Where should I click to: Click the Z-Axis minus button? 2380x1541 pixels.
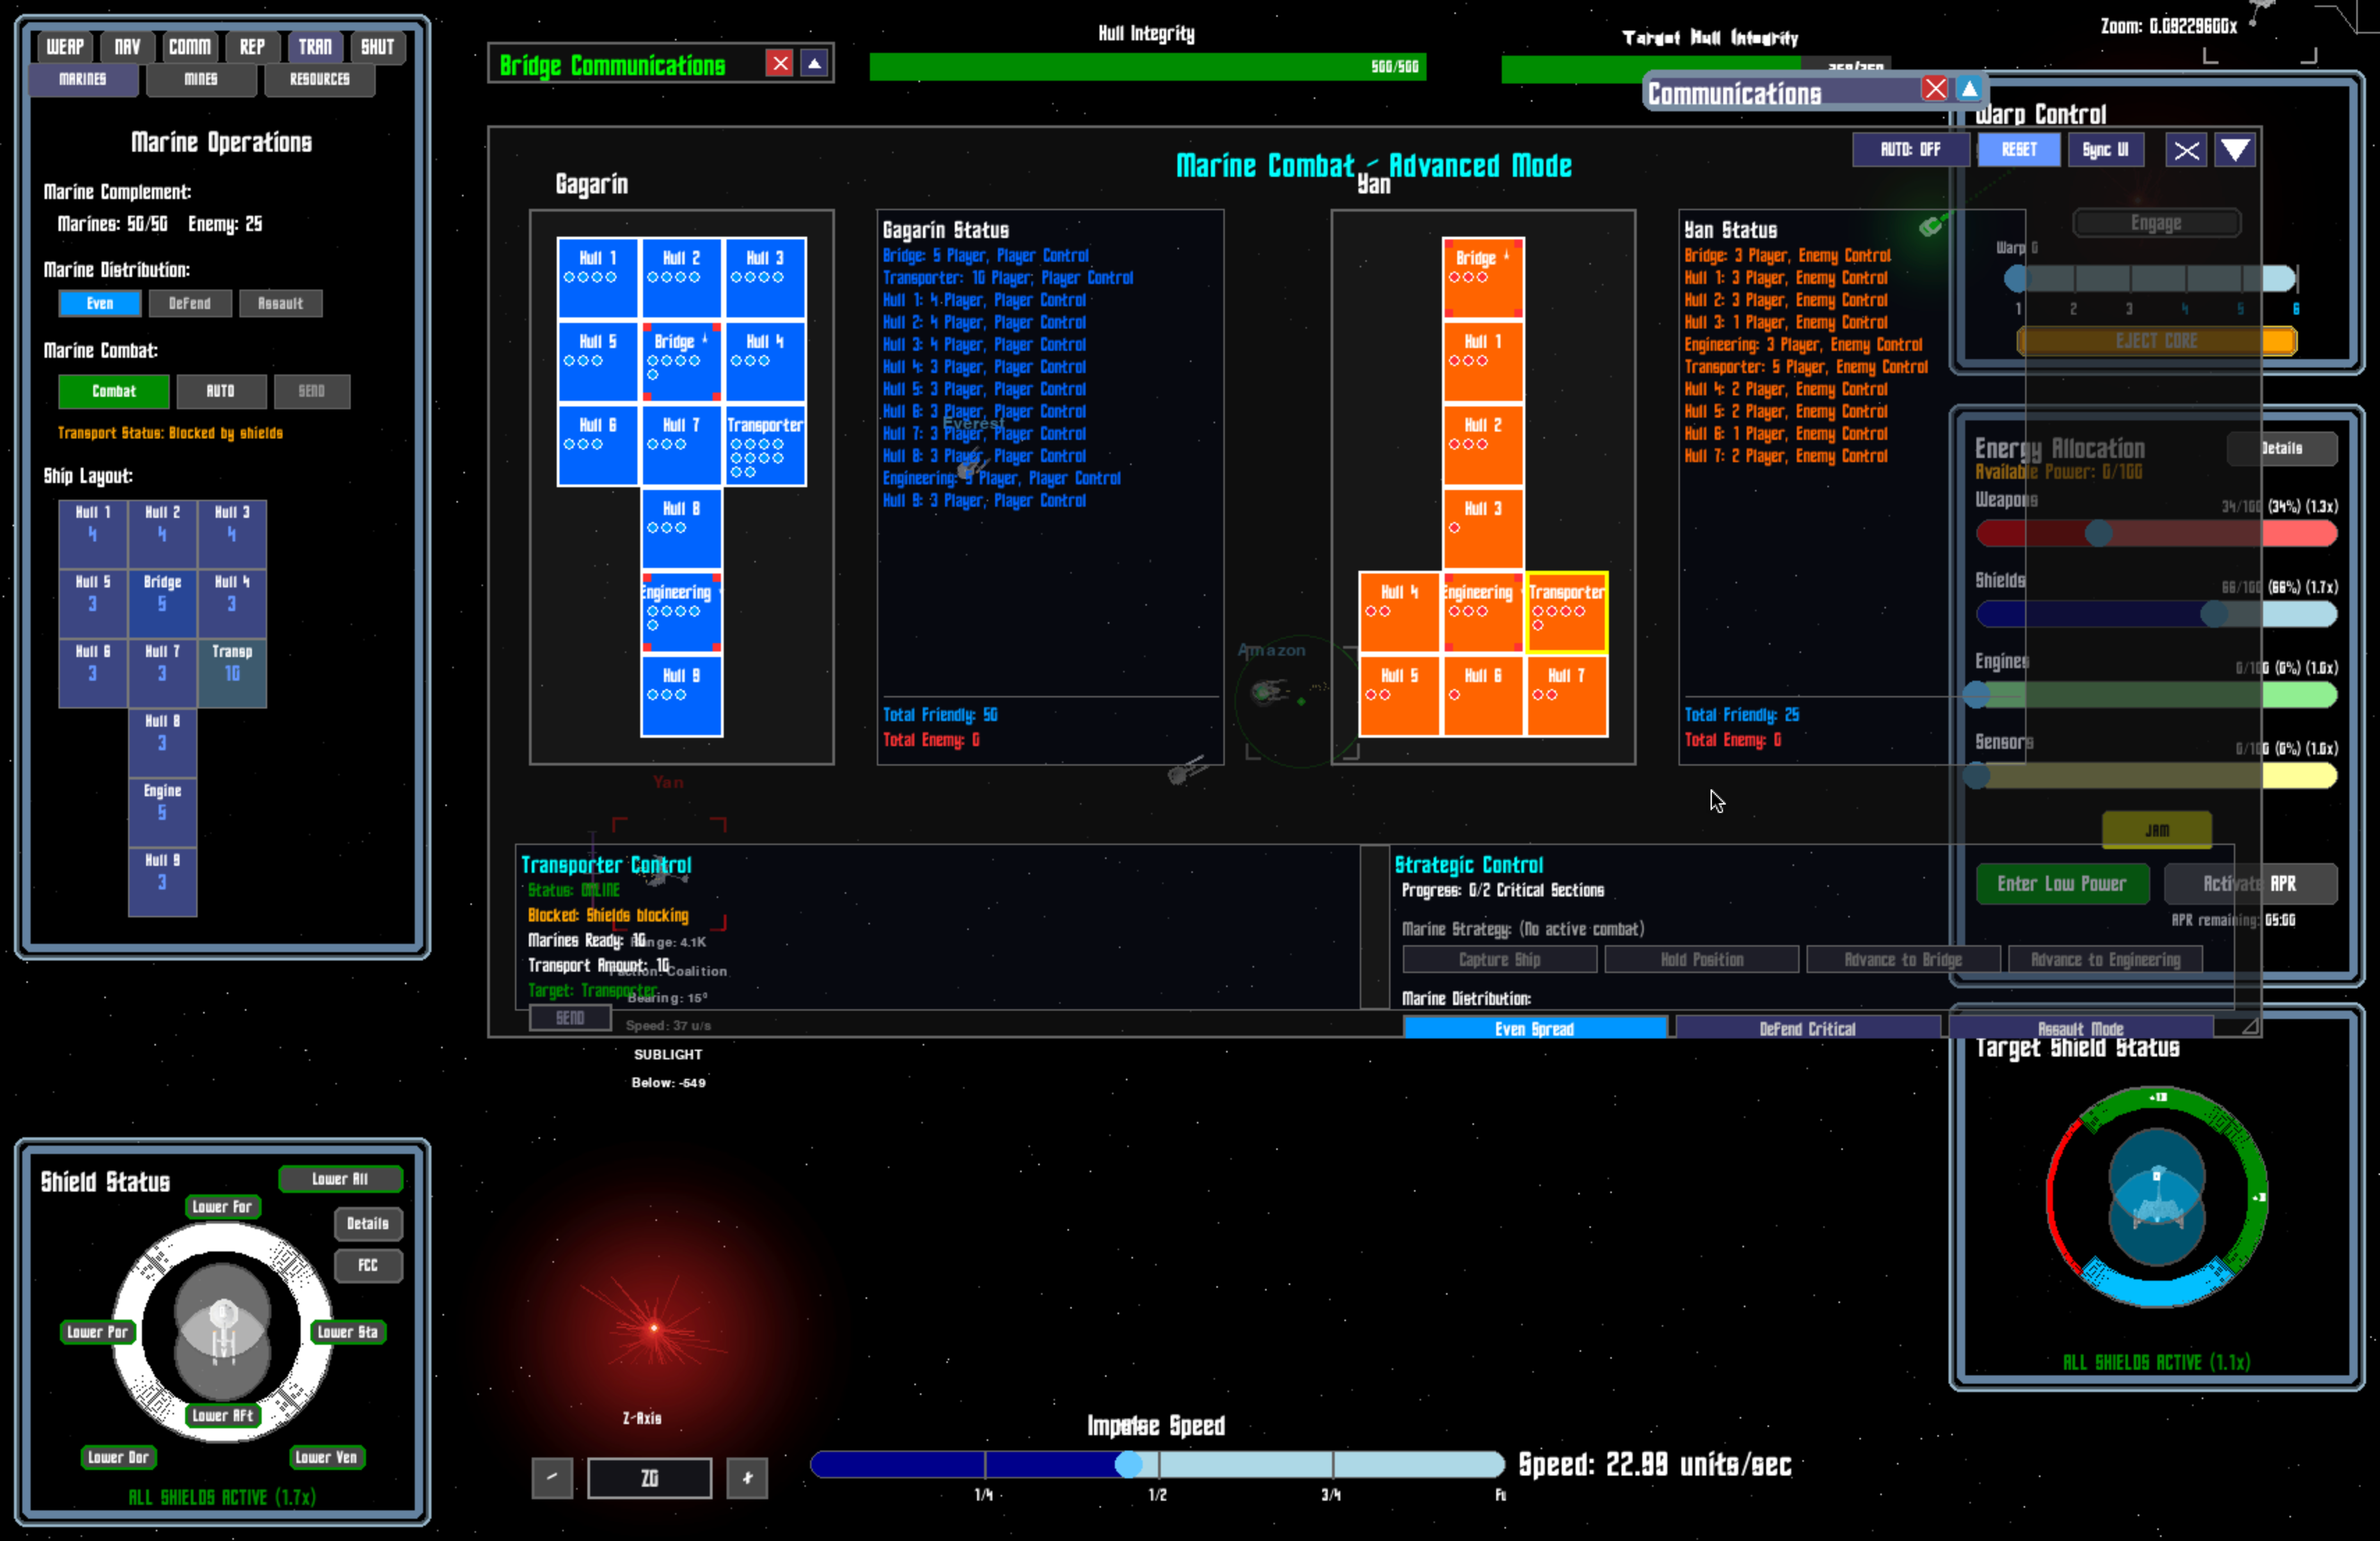click(552, 1477)
